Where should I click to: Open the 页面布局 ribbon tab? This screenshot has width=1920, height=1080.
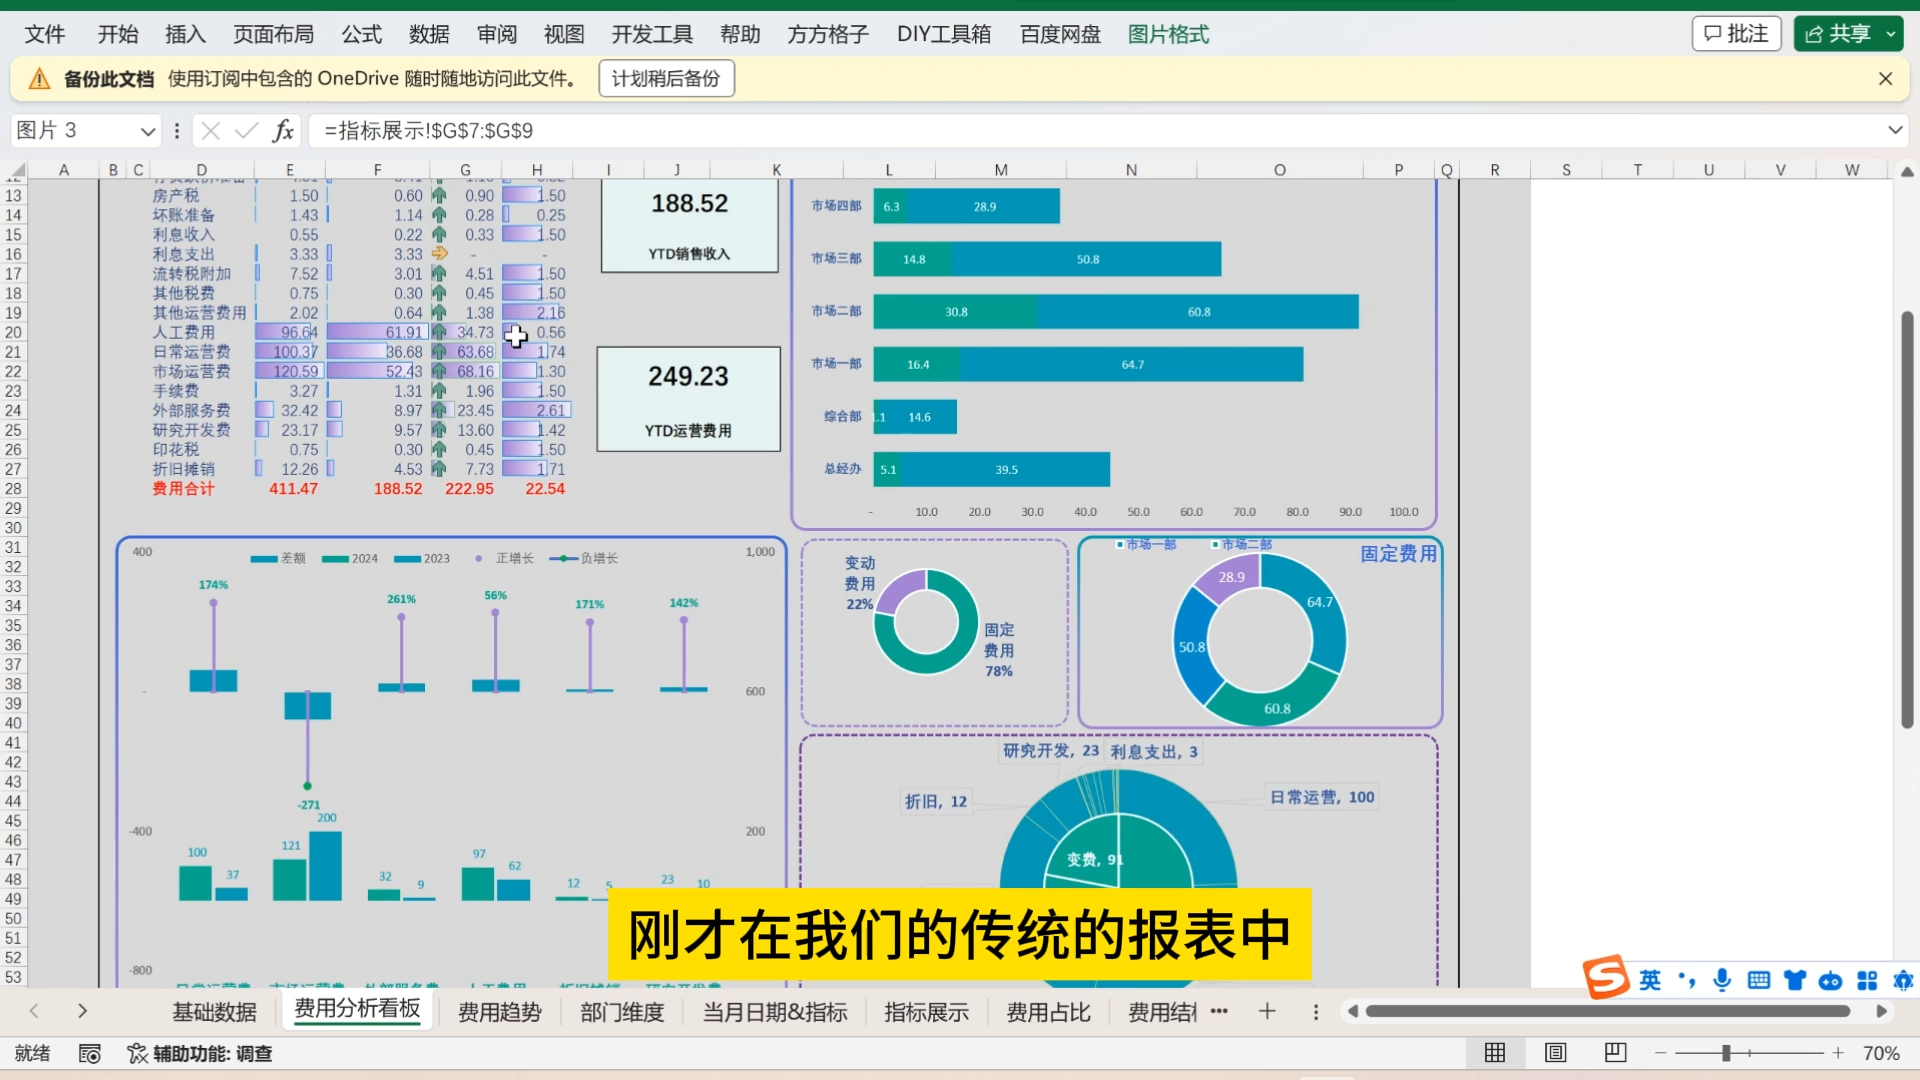[273, 34]
